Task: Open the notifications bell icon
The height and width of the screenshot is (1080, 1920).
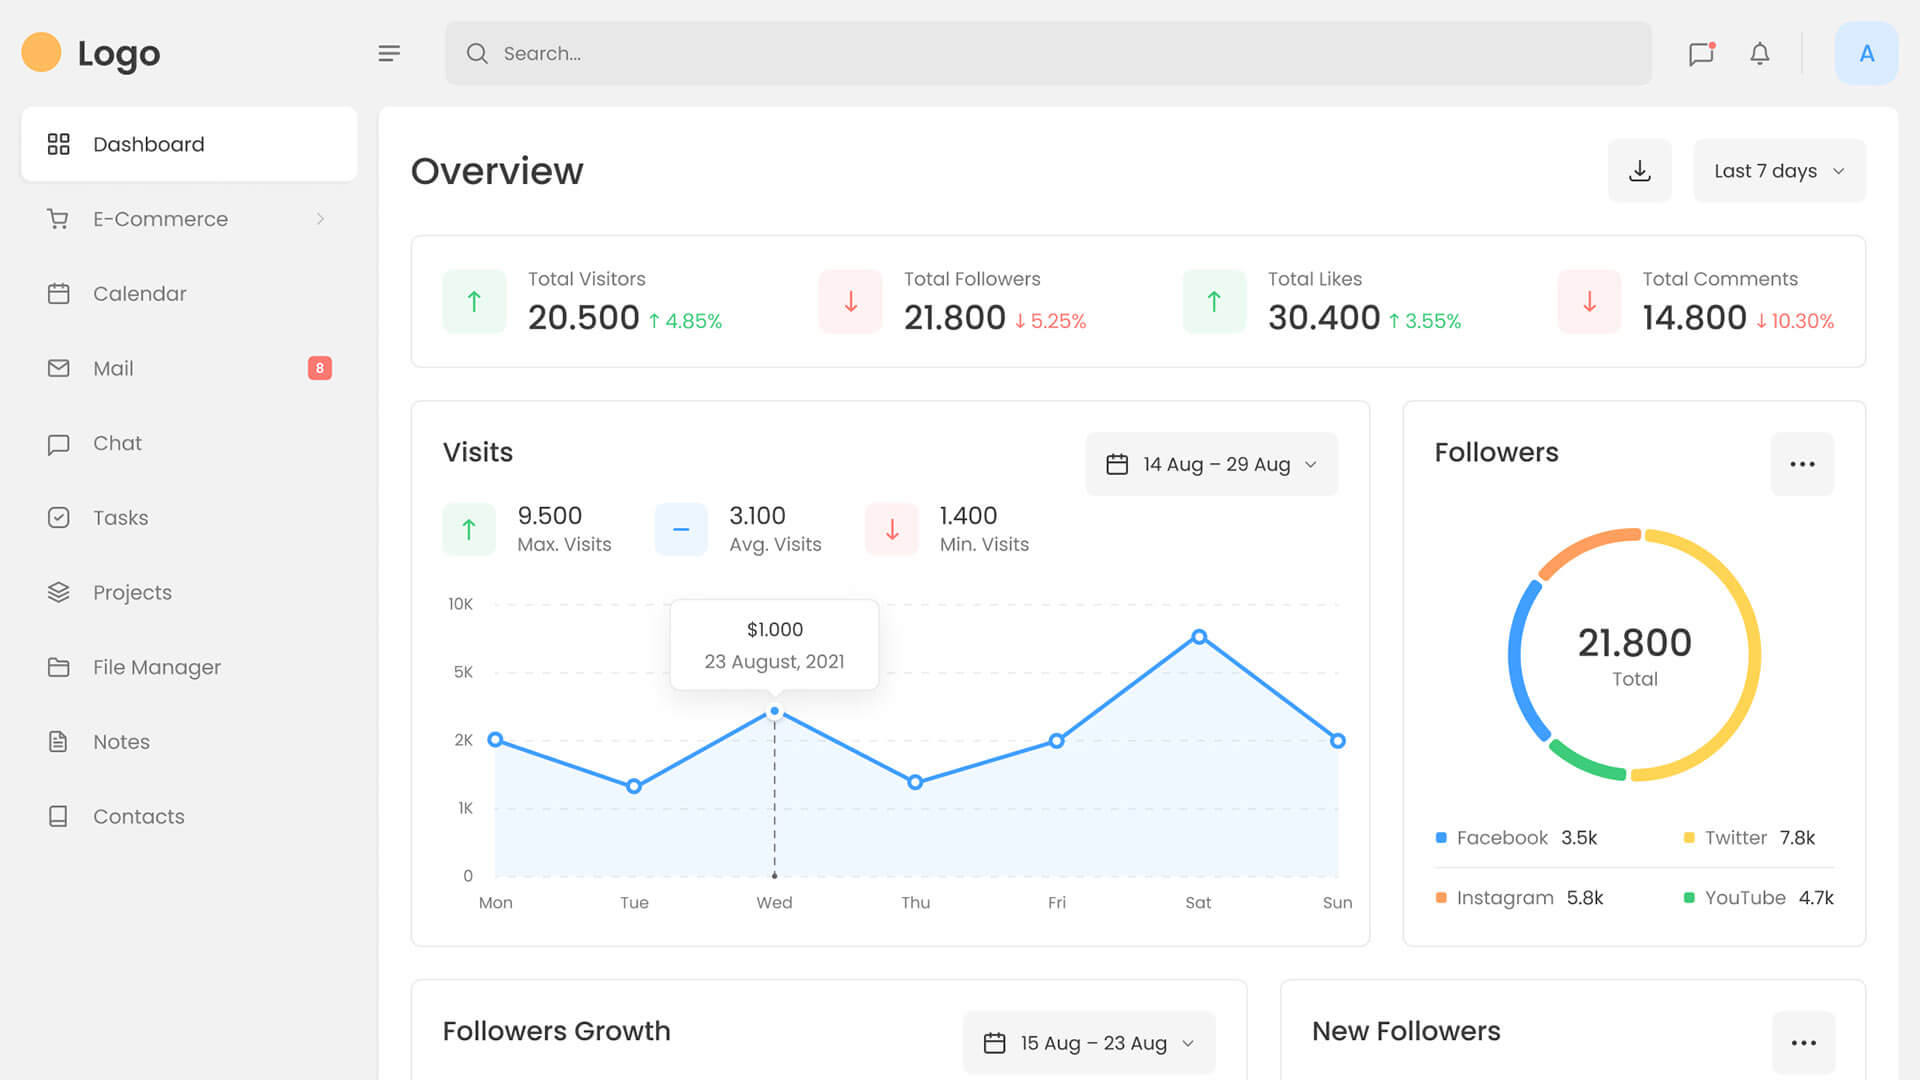Action: (x=1760, y=53)
